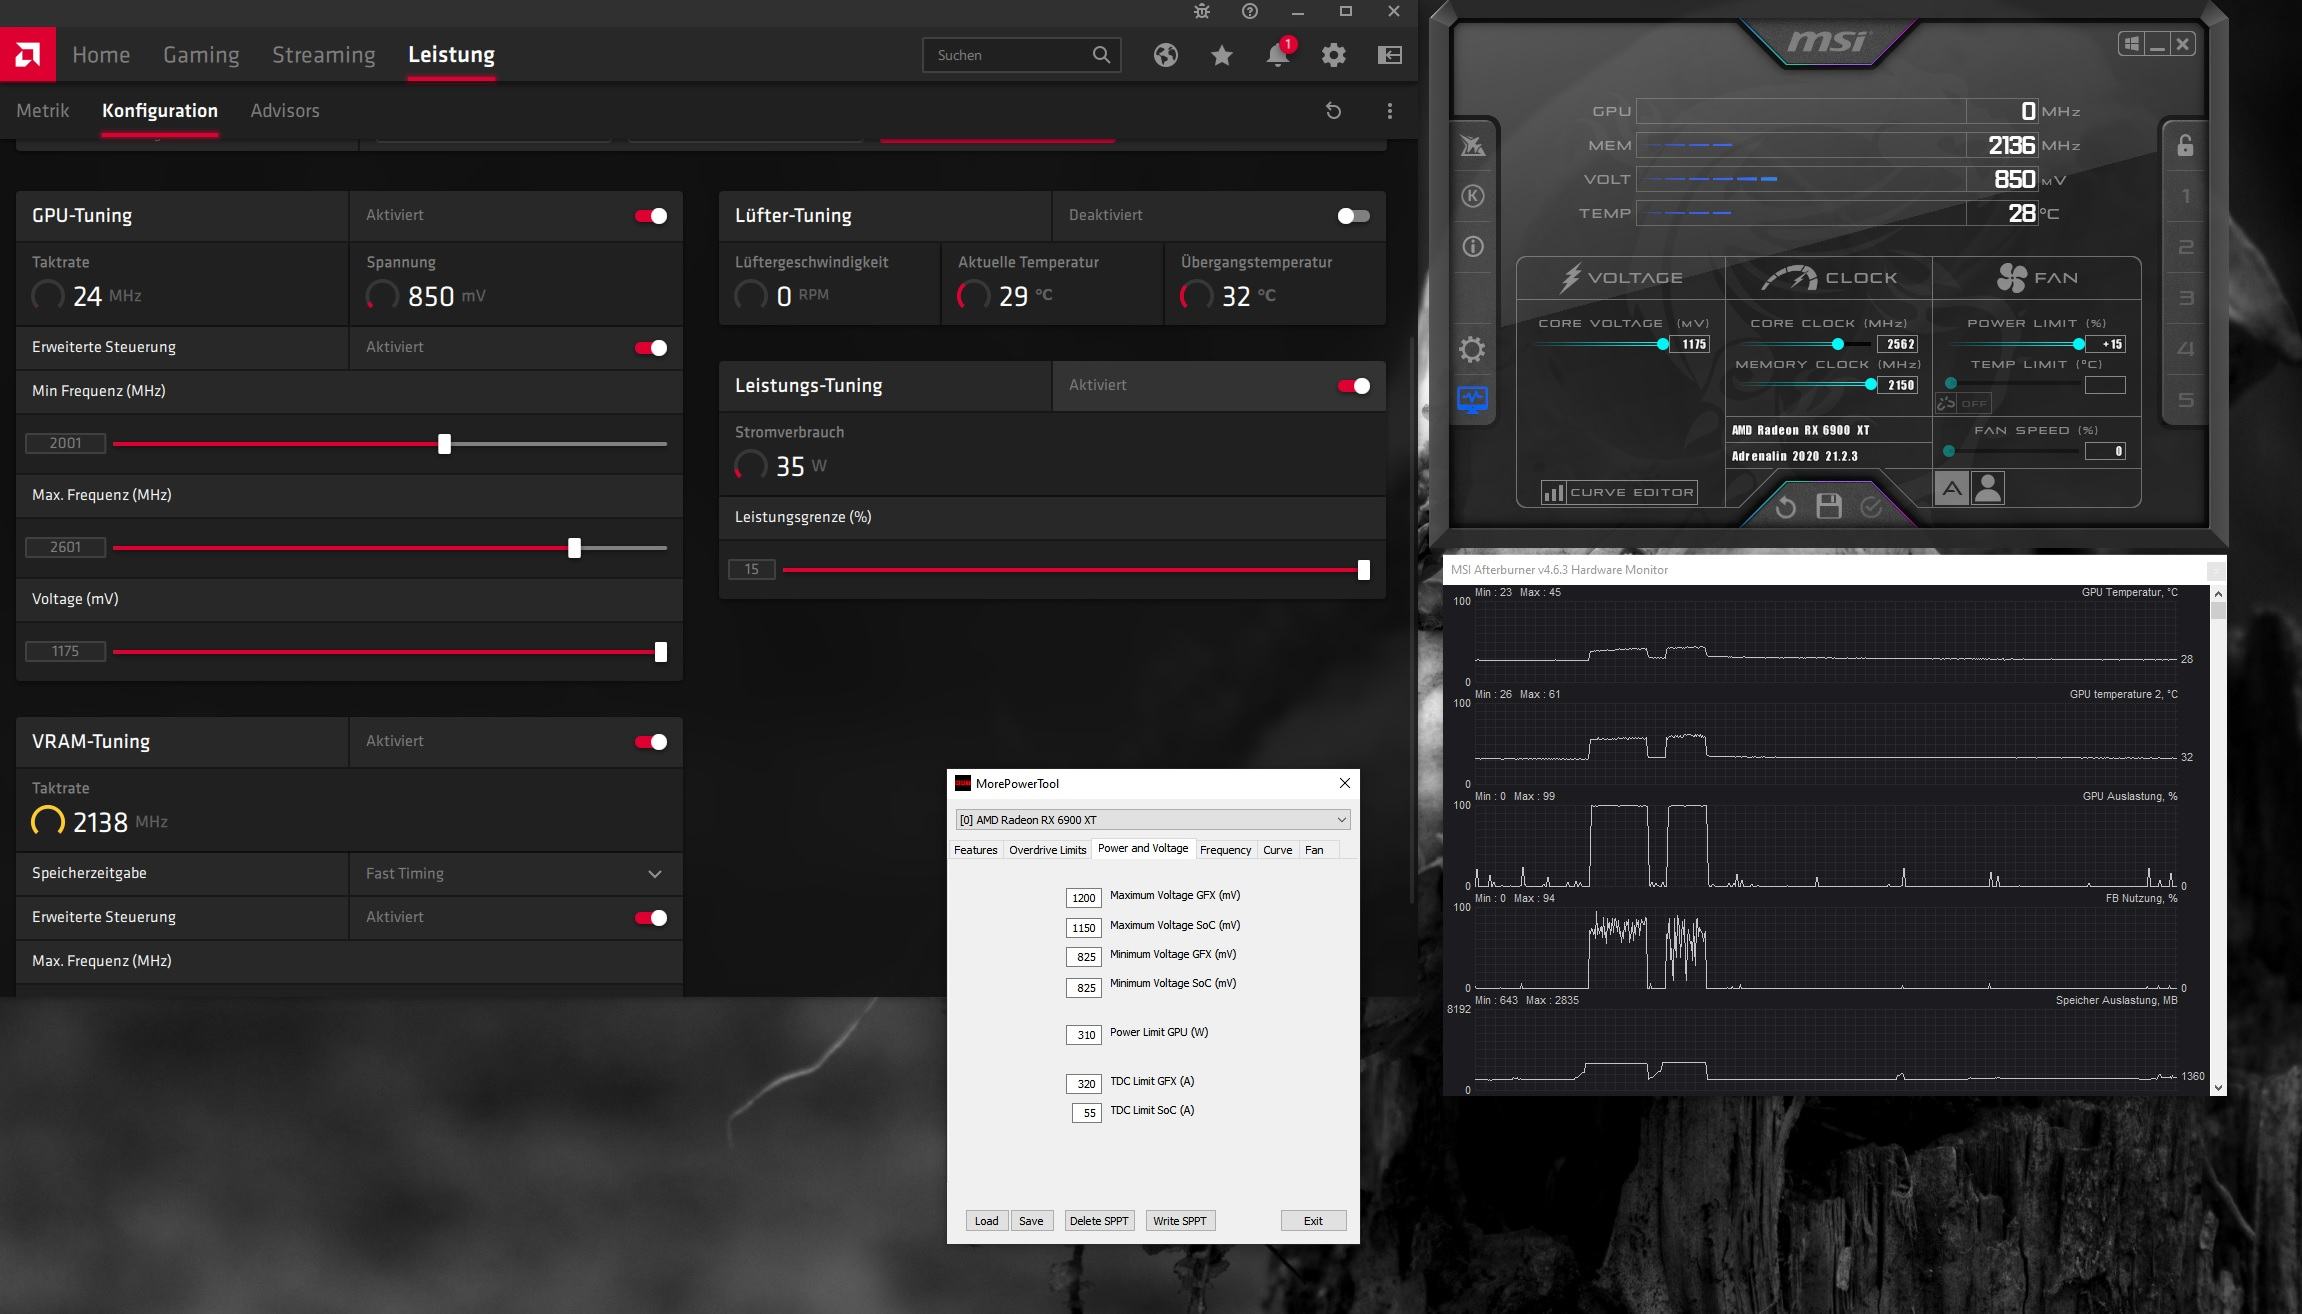Open MorePowerTool Curve tab
Image resolution: width=2302 pixels, height=1314 pixels.
coord(1277,850)
